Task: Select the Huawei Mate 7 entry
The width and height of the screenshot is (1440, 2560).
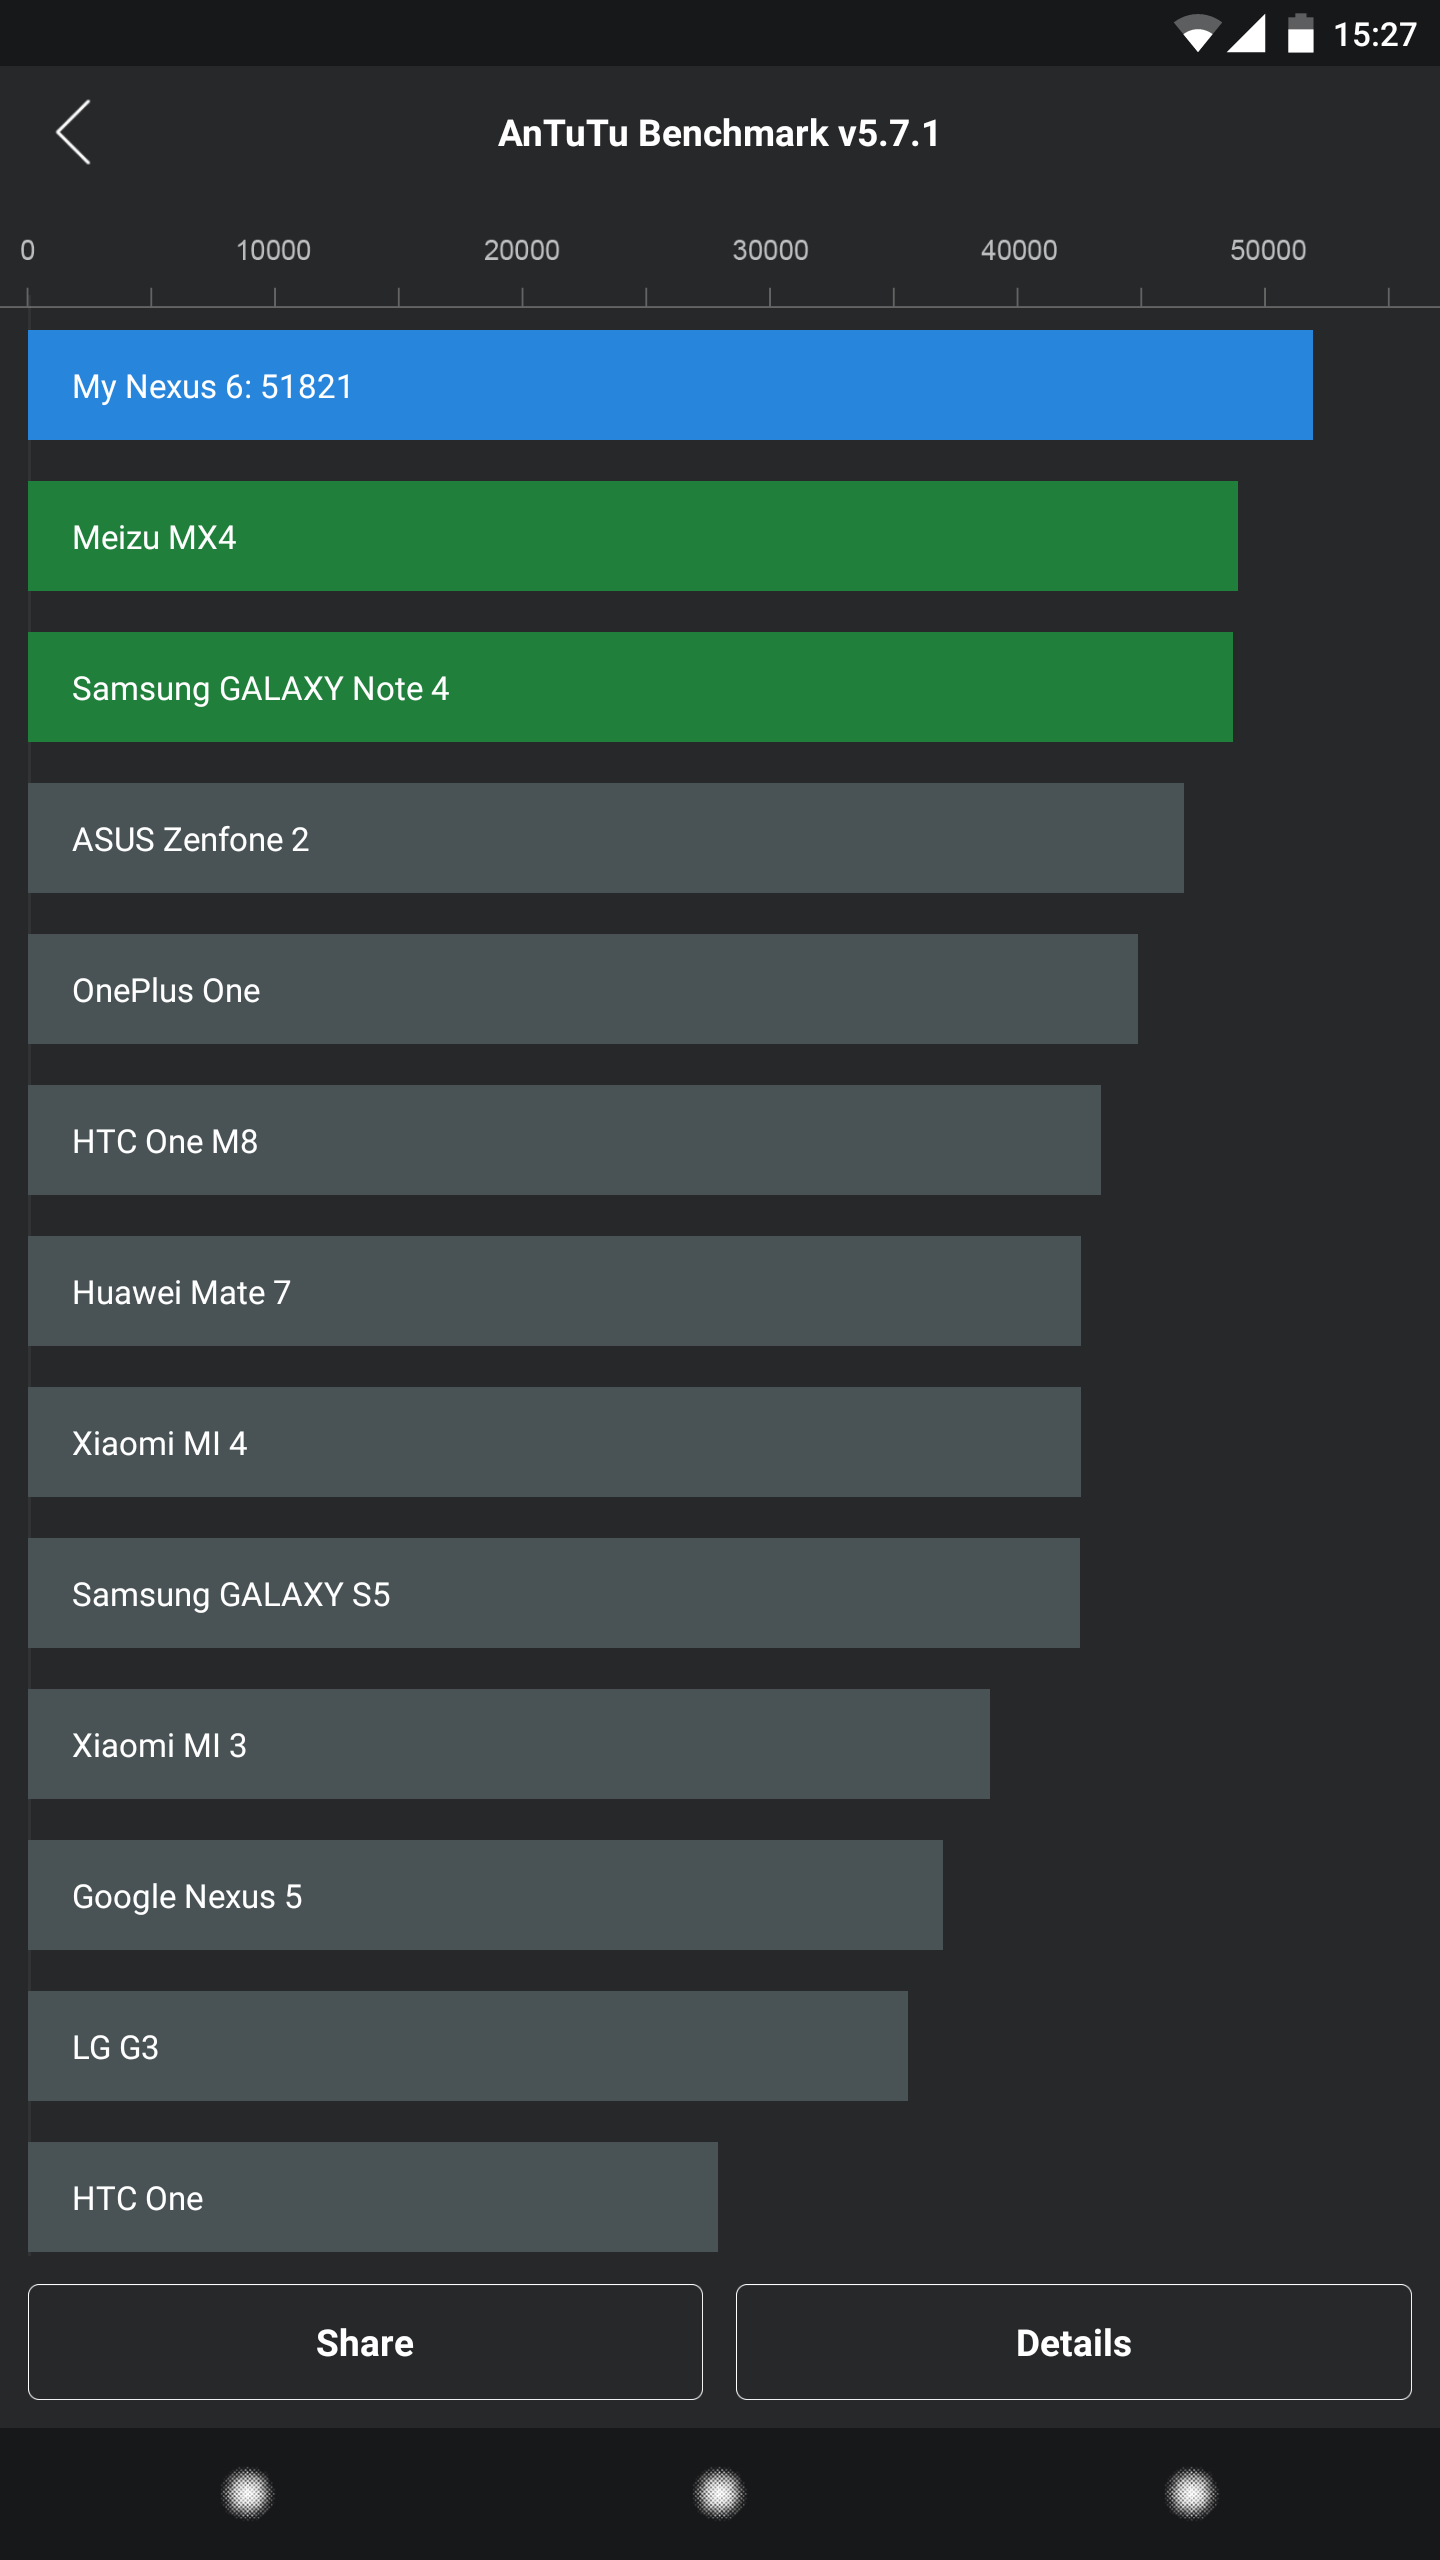Action: (x=553, y=1291)
